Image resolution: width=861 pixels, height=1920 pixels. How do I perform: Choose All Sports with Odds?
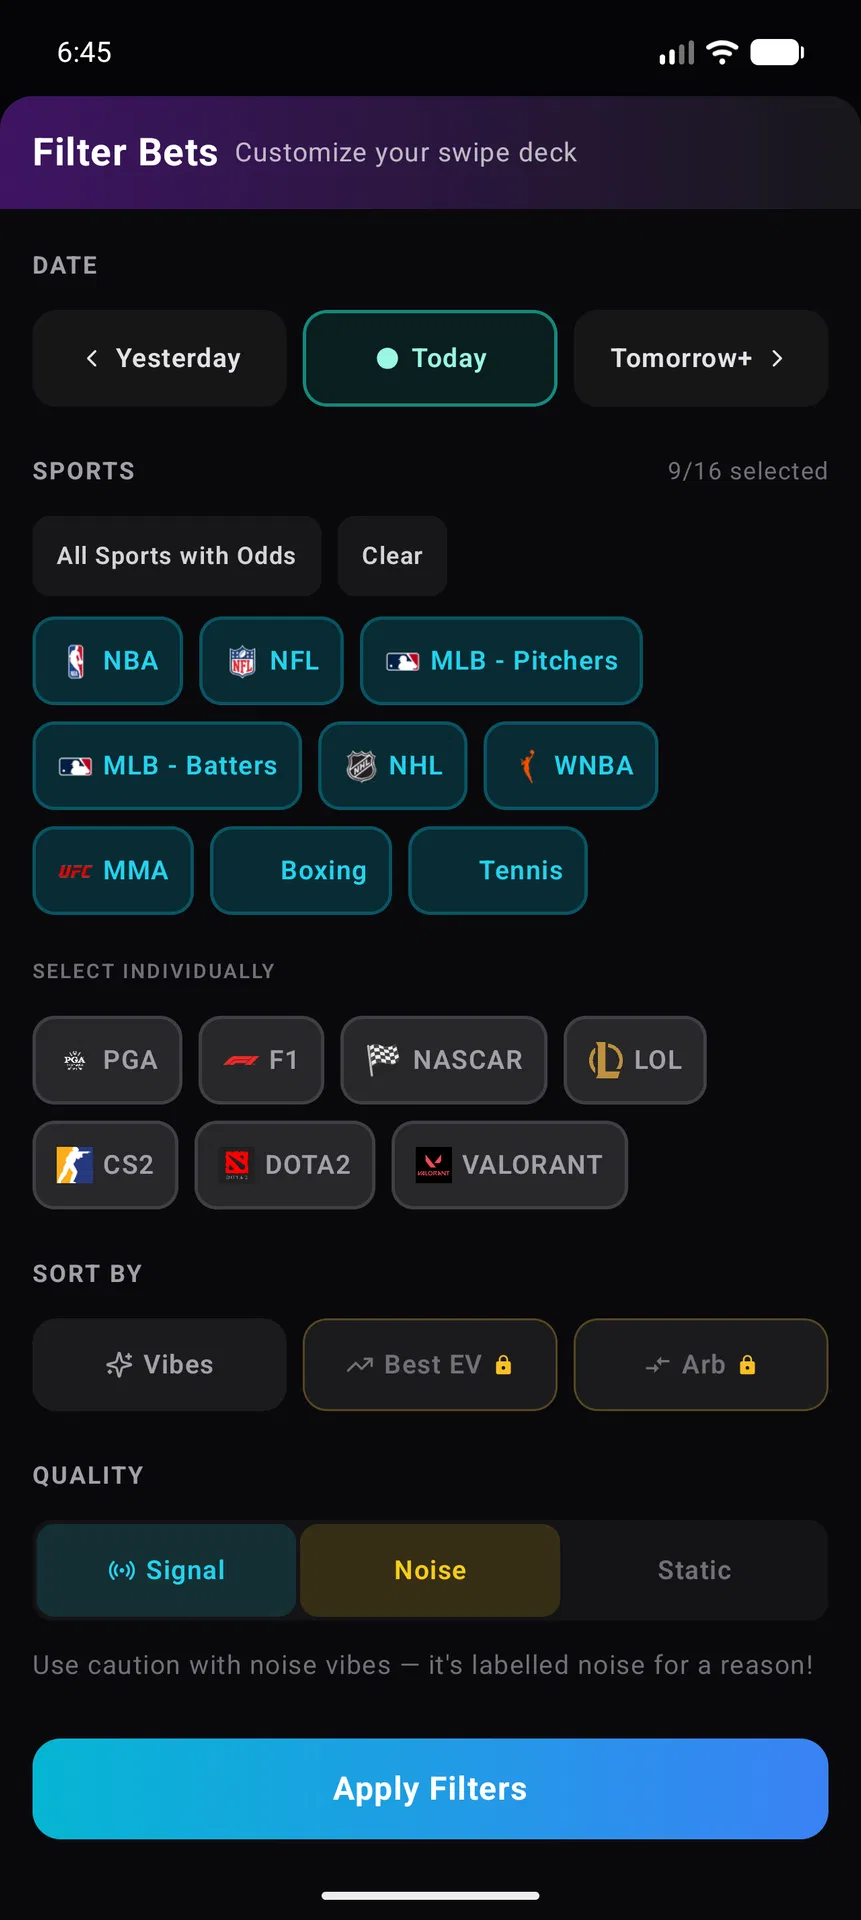(x=177, y=556)
